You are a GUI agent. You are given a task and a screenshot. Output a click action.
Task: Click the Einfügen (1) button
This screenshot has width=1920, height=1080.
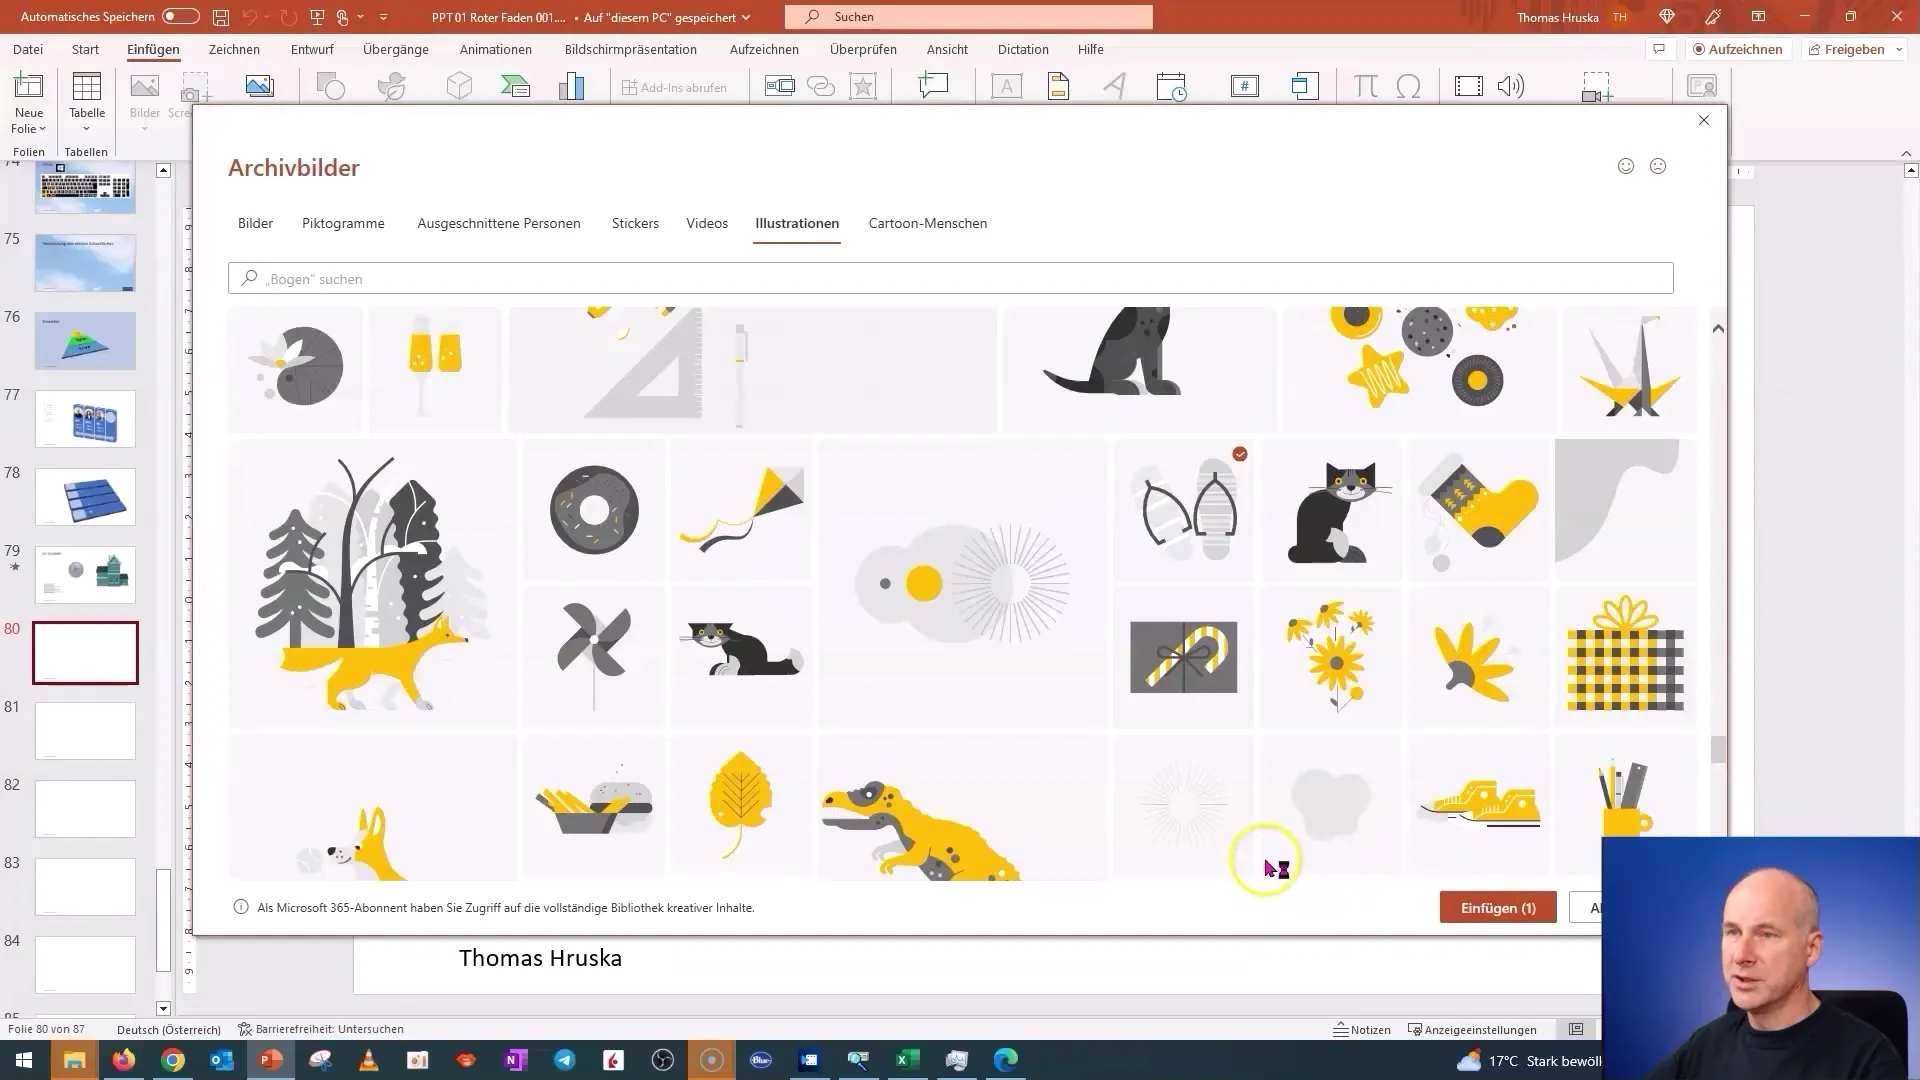pos(1497,908)
